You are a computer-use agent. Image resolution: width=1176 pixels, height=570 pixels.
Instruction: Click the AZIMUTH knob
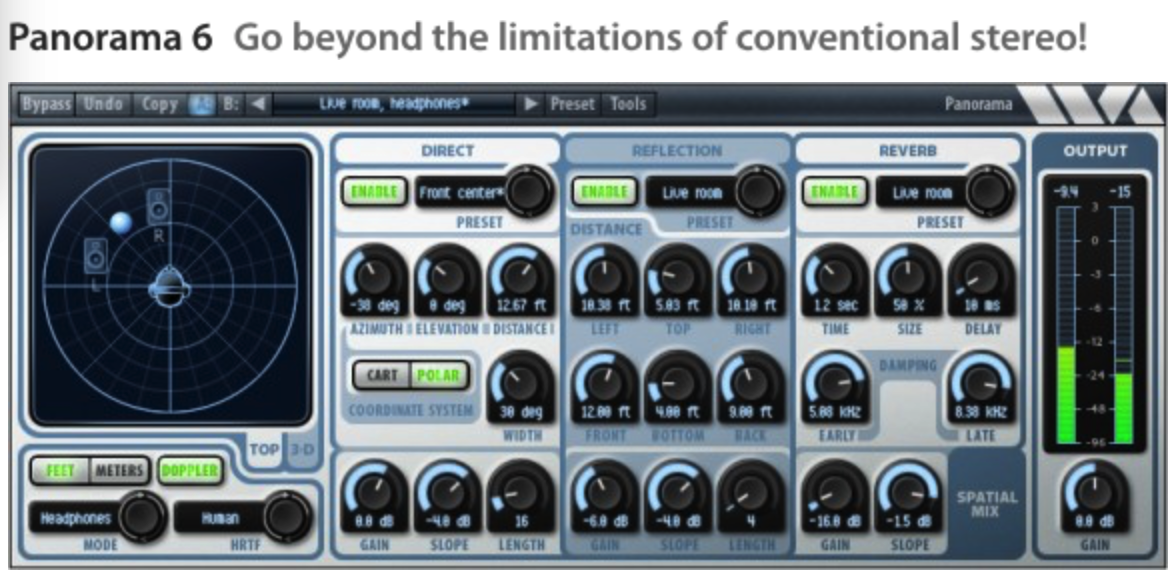374,277
